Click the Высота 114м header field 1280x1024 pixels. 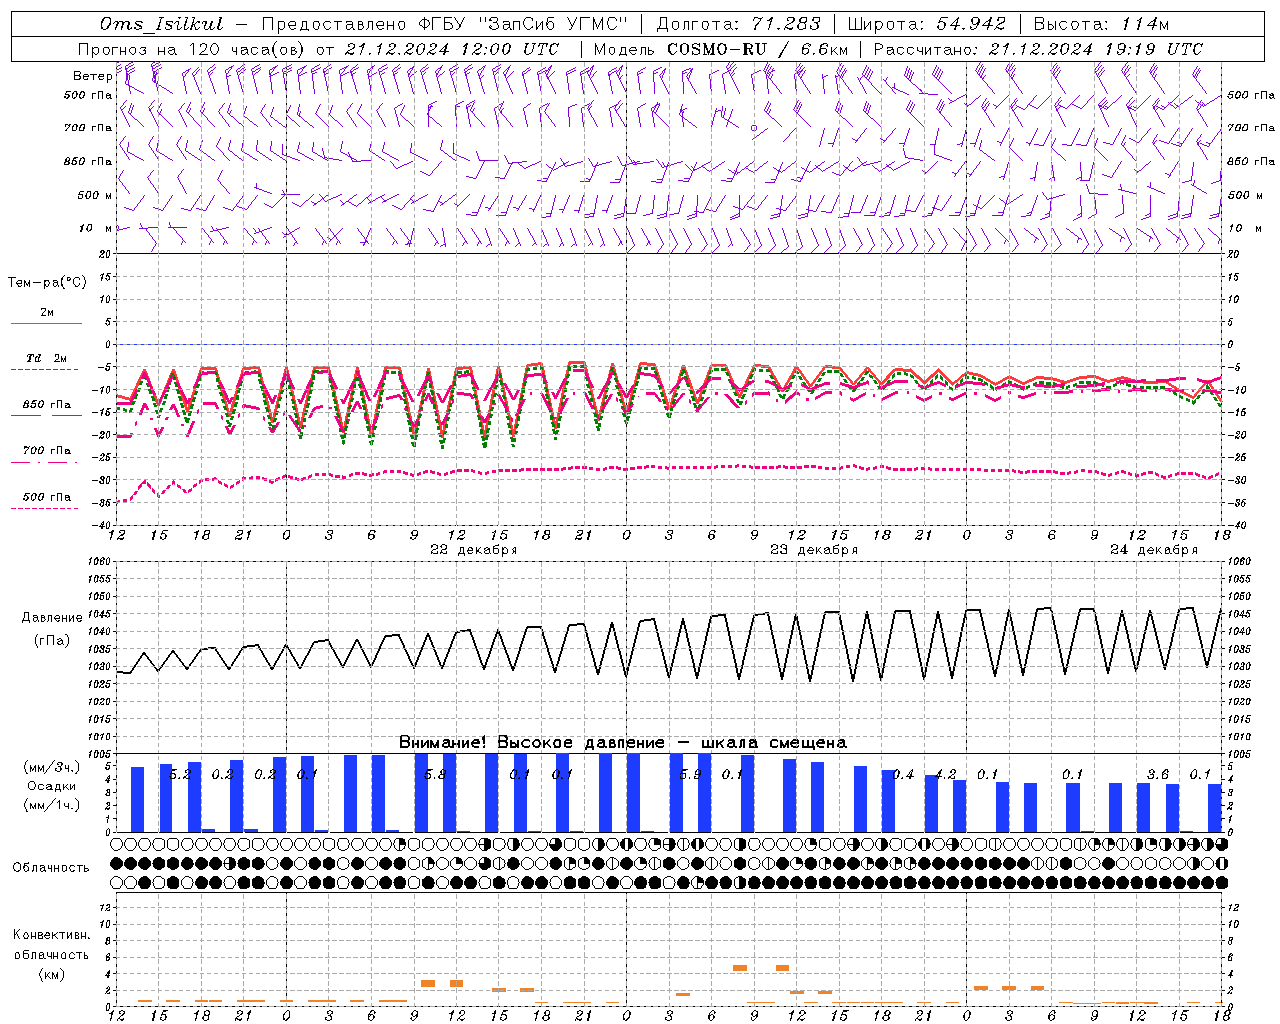[1101, 24]
